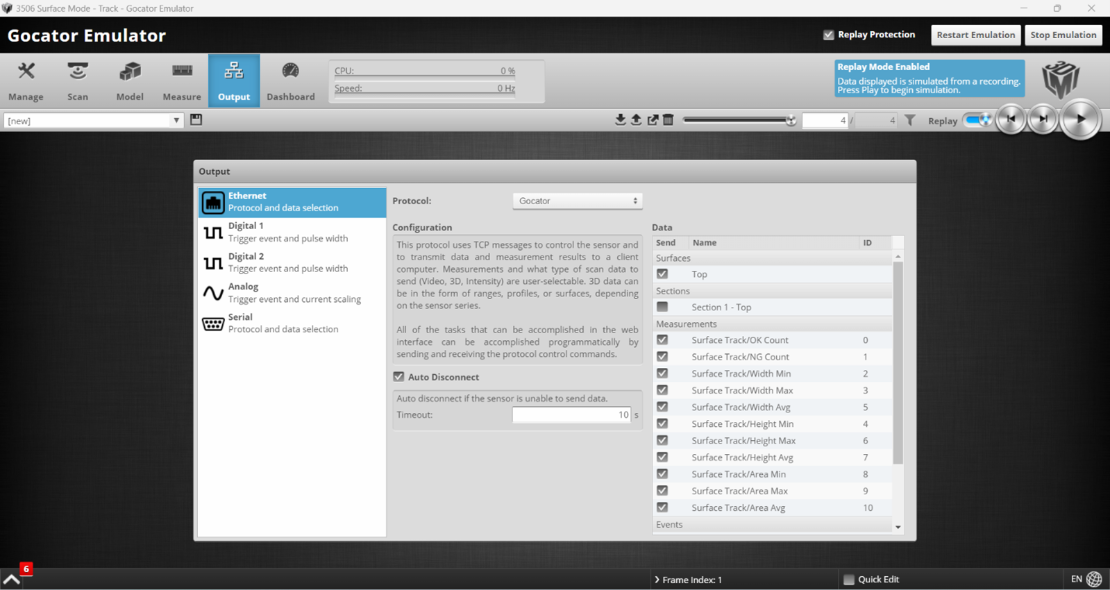Toggle the Auto Disconnect checkbox
This screenshot has height=590, width=1110.
click(399, 377)
